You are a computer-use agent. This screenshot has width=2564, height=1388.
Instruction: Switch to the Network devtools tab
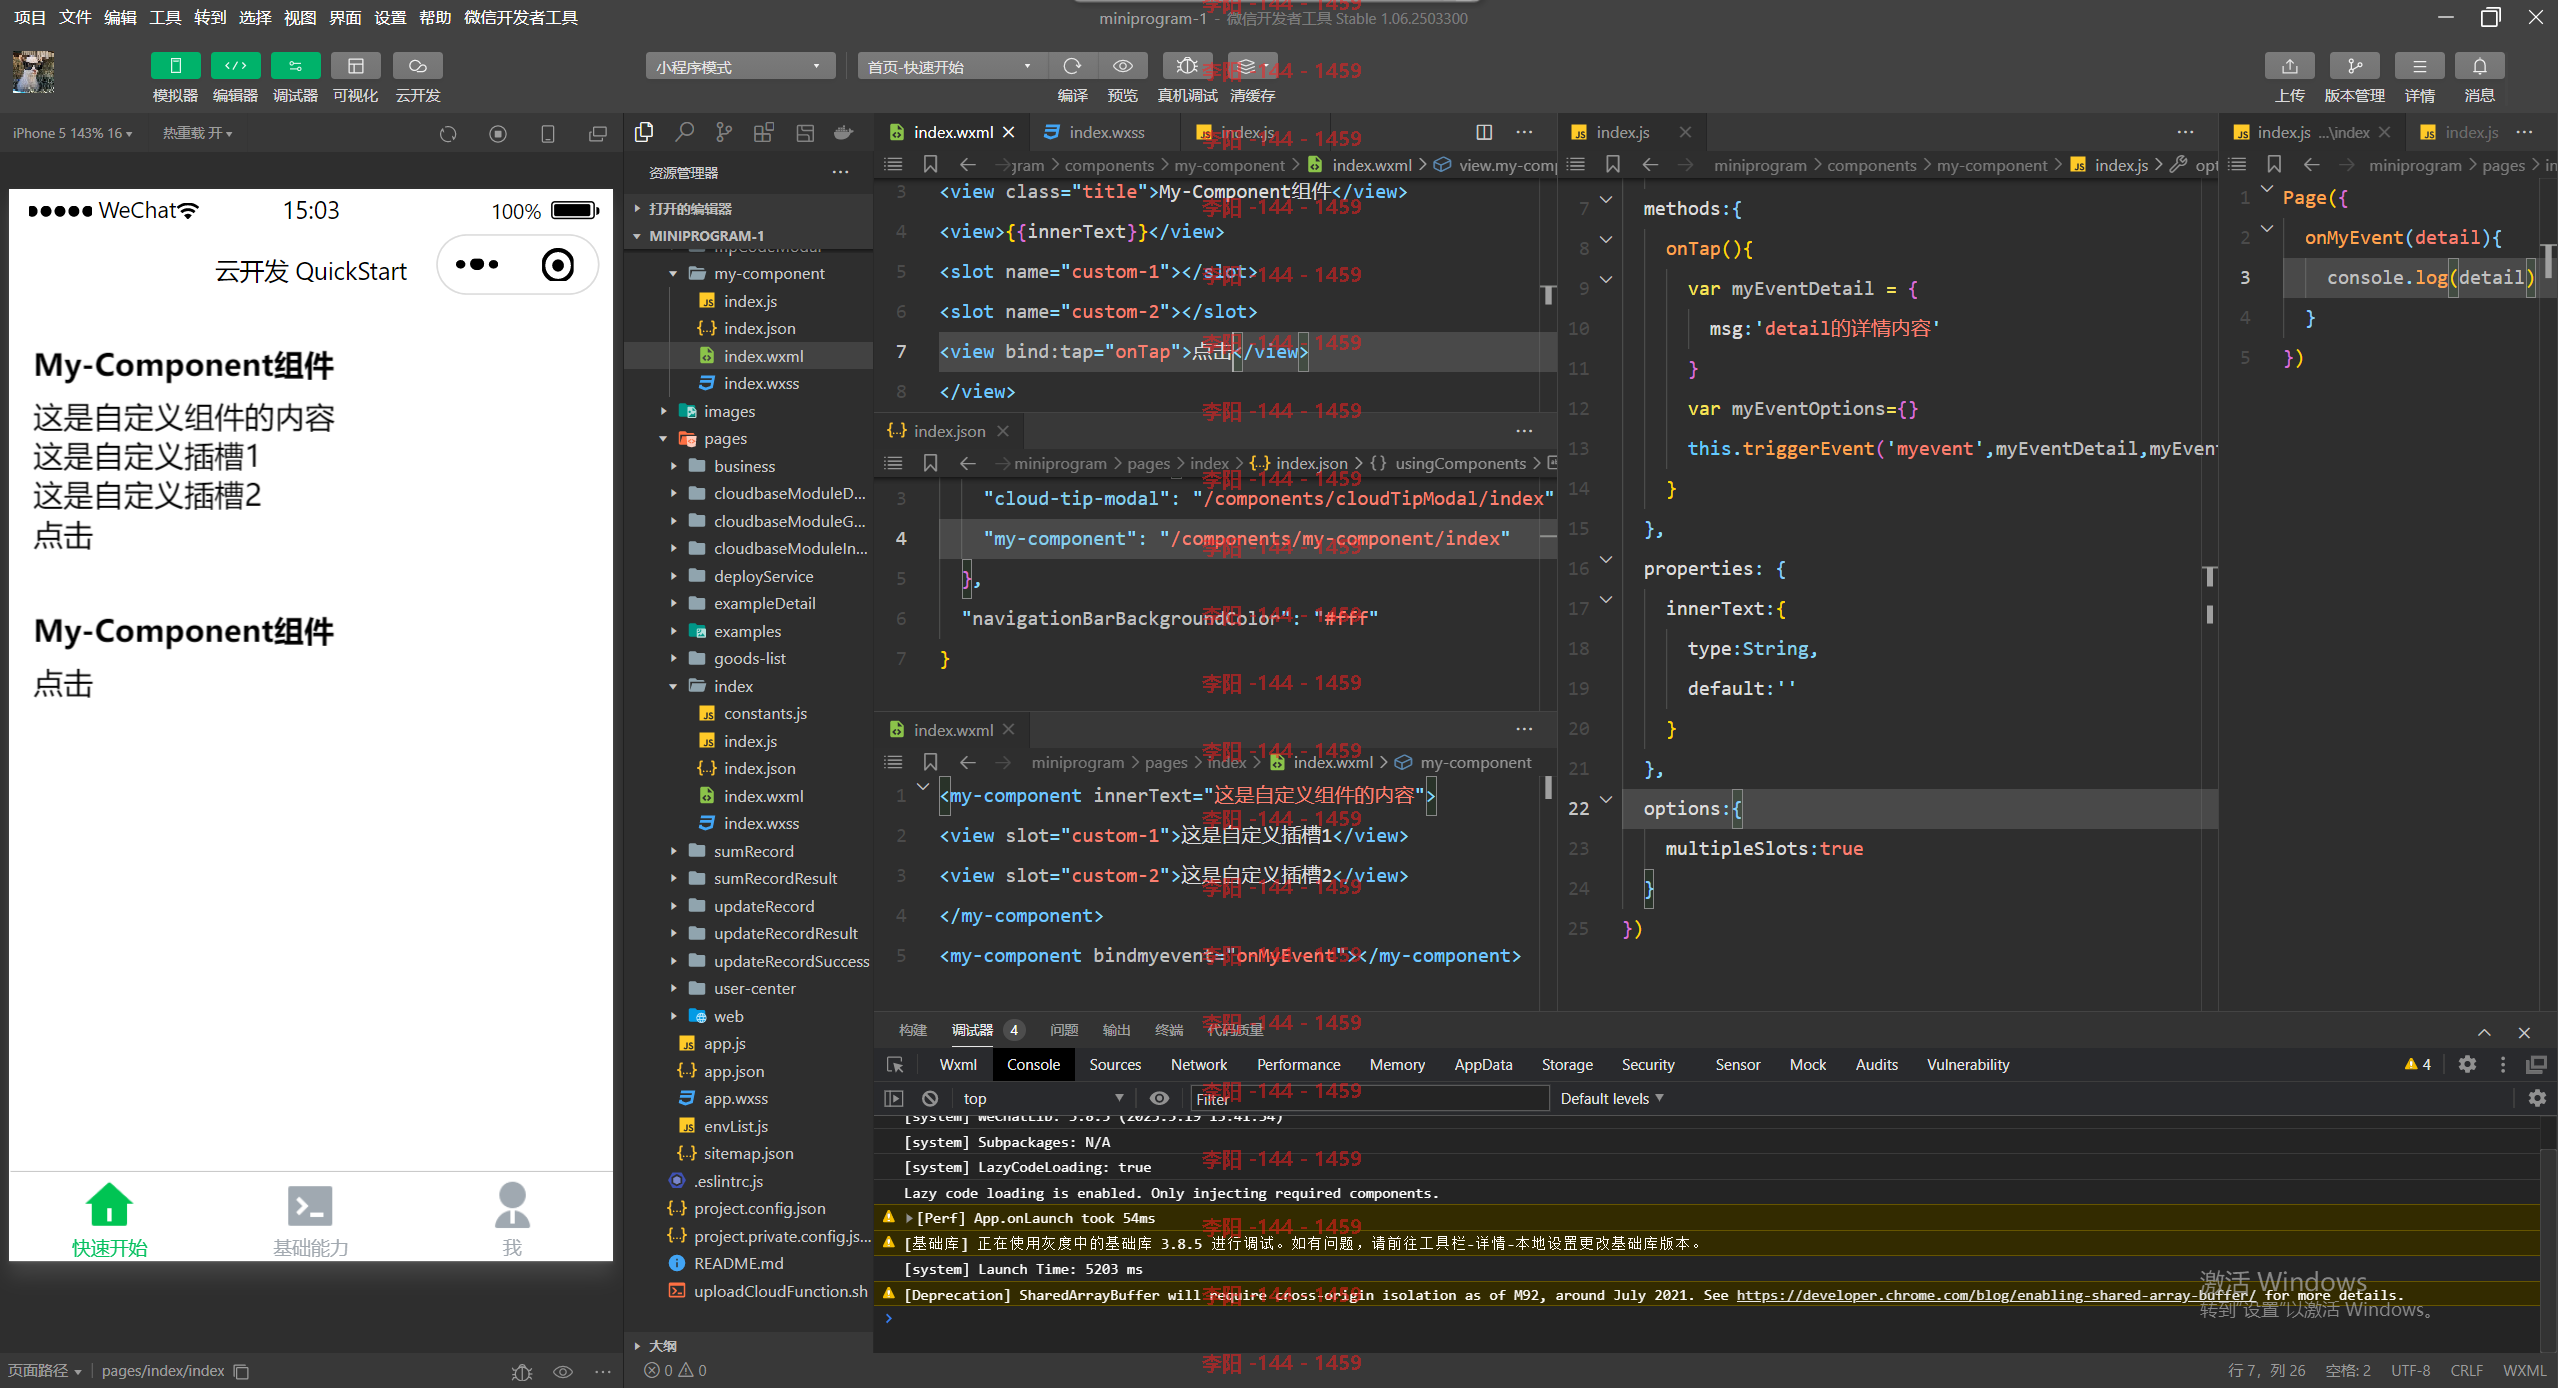pos(1198,1065)
